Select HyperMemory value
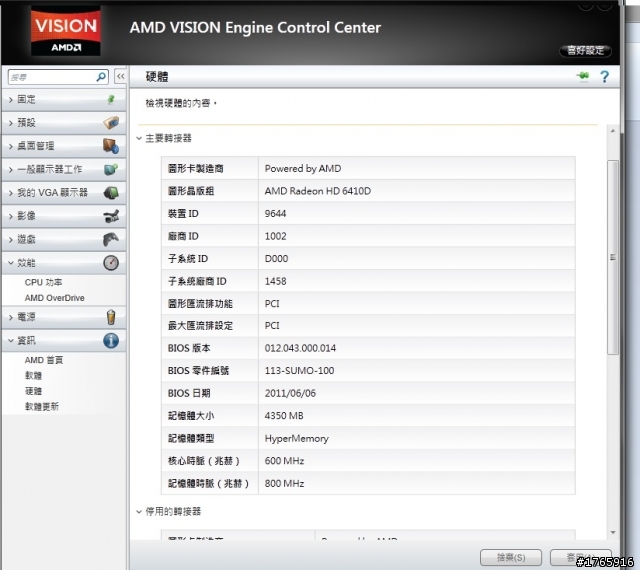640x570 pixels. coord(296,439)
